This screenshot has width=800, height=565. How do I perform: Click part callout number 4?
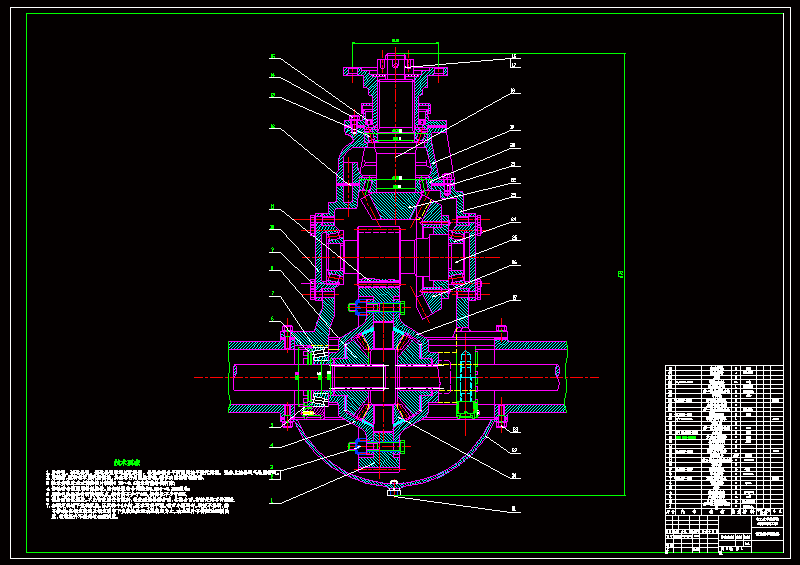[272, 445]
